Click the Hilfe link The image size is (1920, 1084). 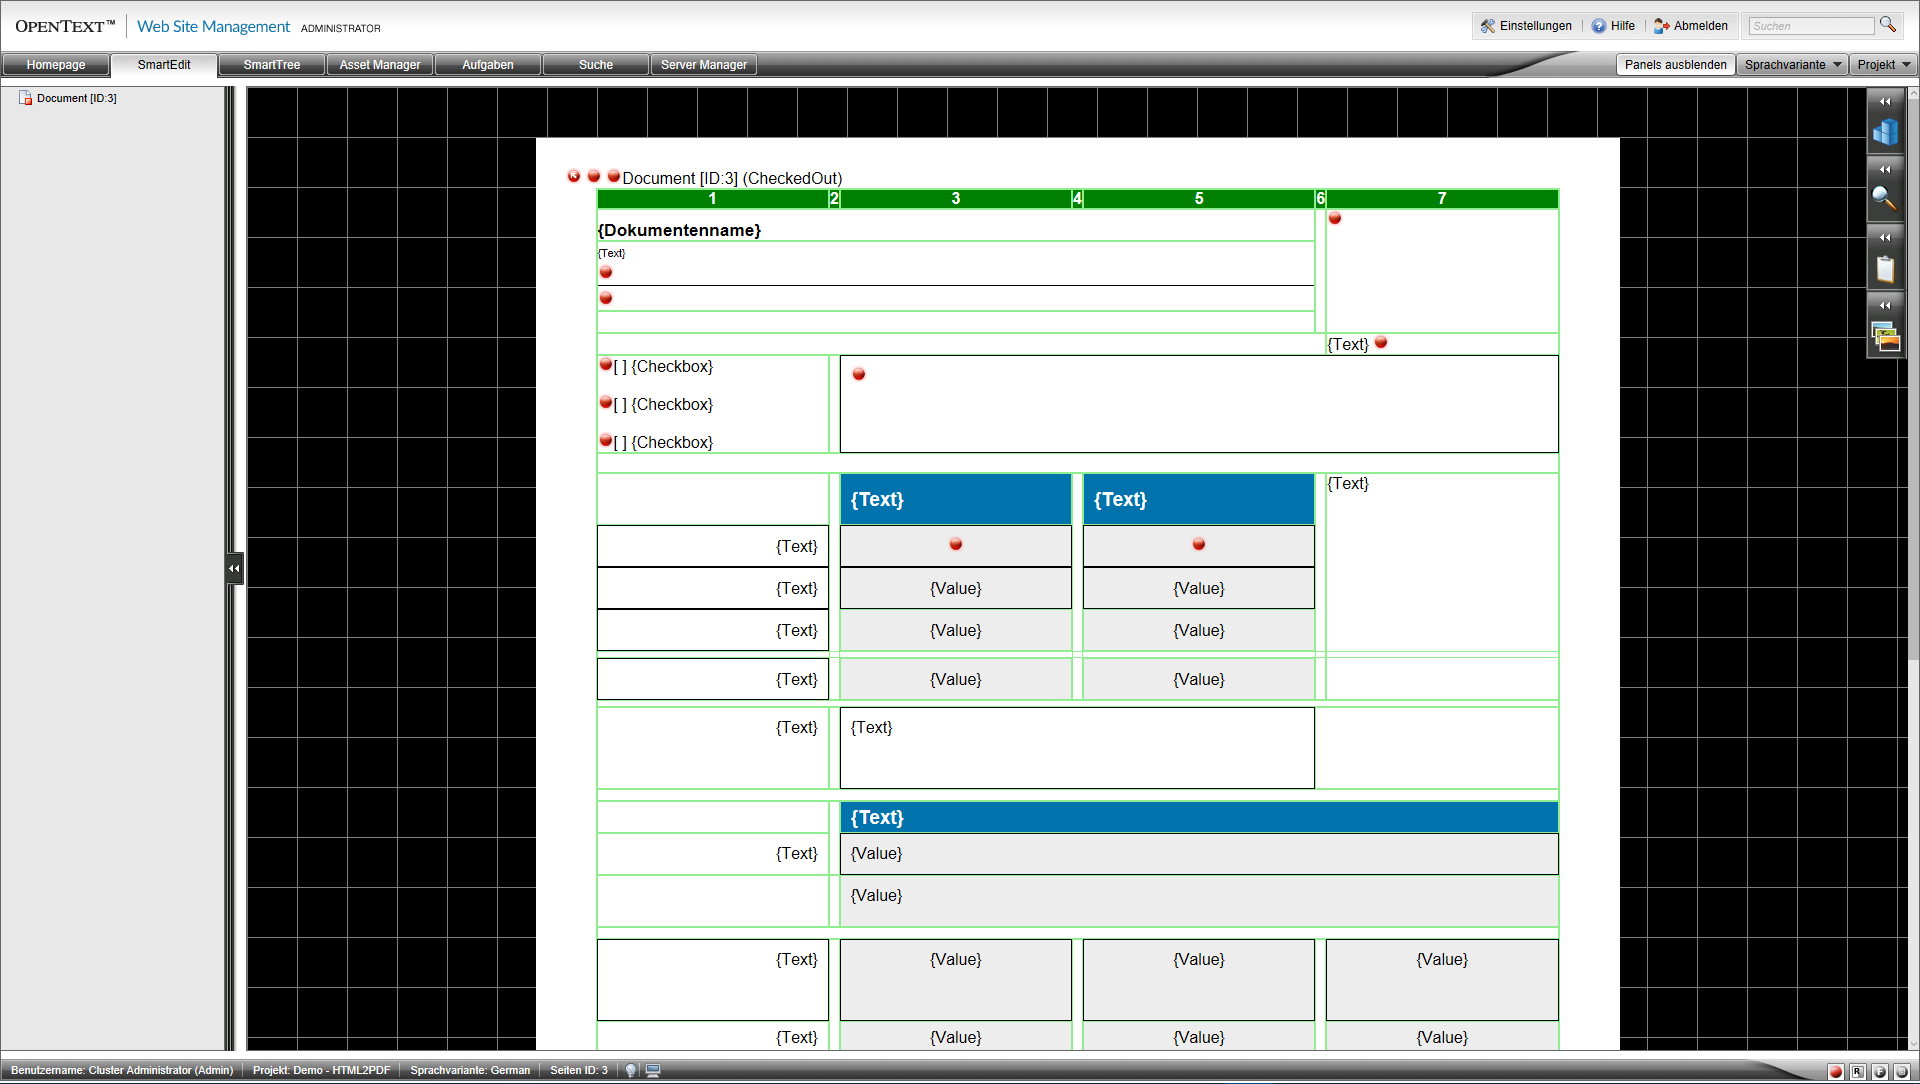click(x=1623, y=26)
